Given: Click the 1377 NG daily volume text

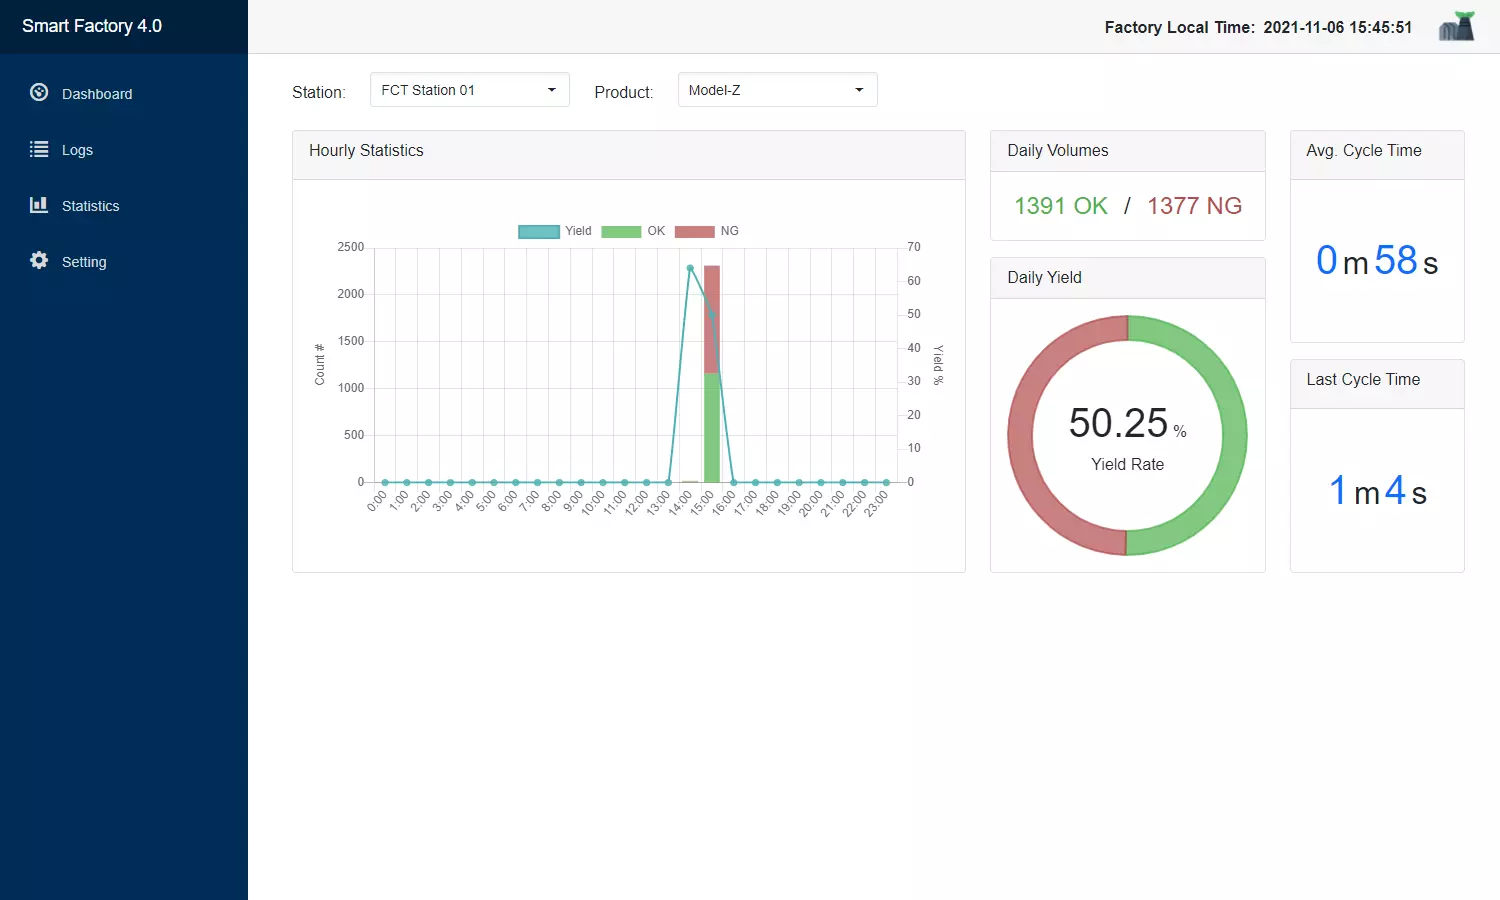Looking at the screenshot, I should [1194, 206].
